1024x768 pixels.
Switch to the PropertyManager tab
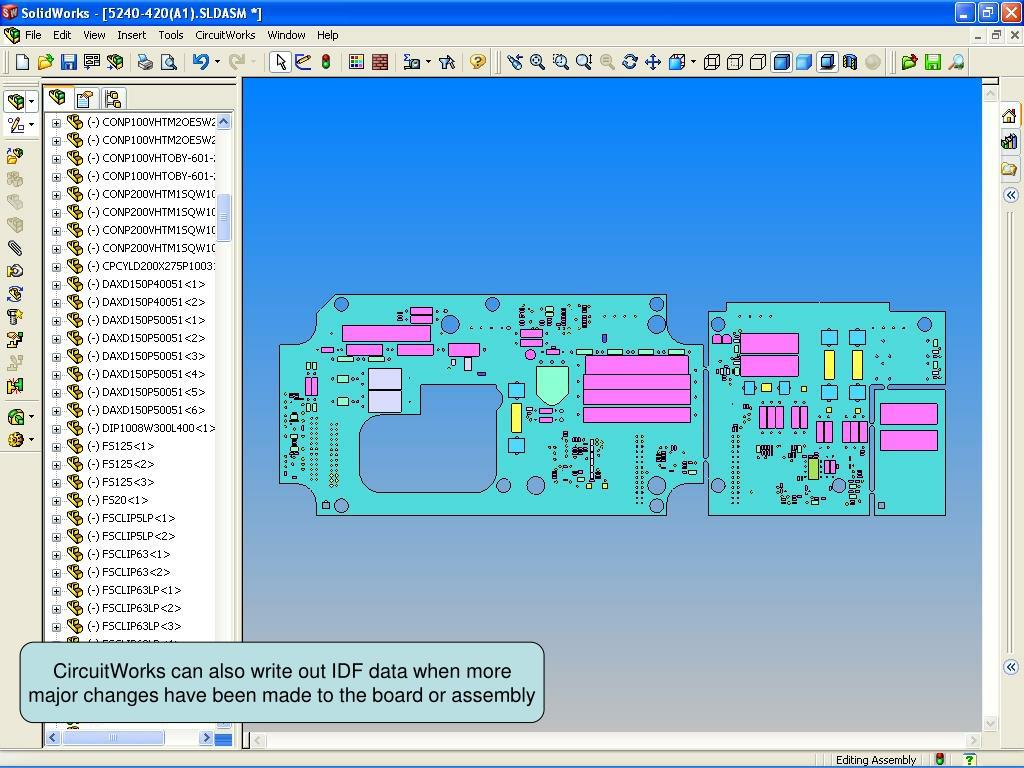(x=85, y=99)
